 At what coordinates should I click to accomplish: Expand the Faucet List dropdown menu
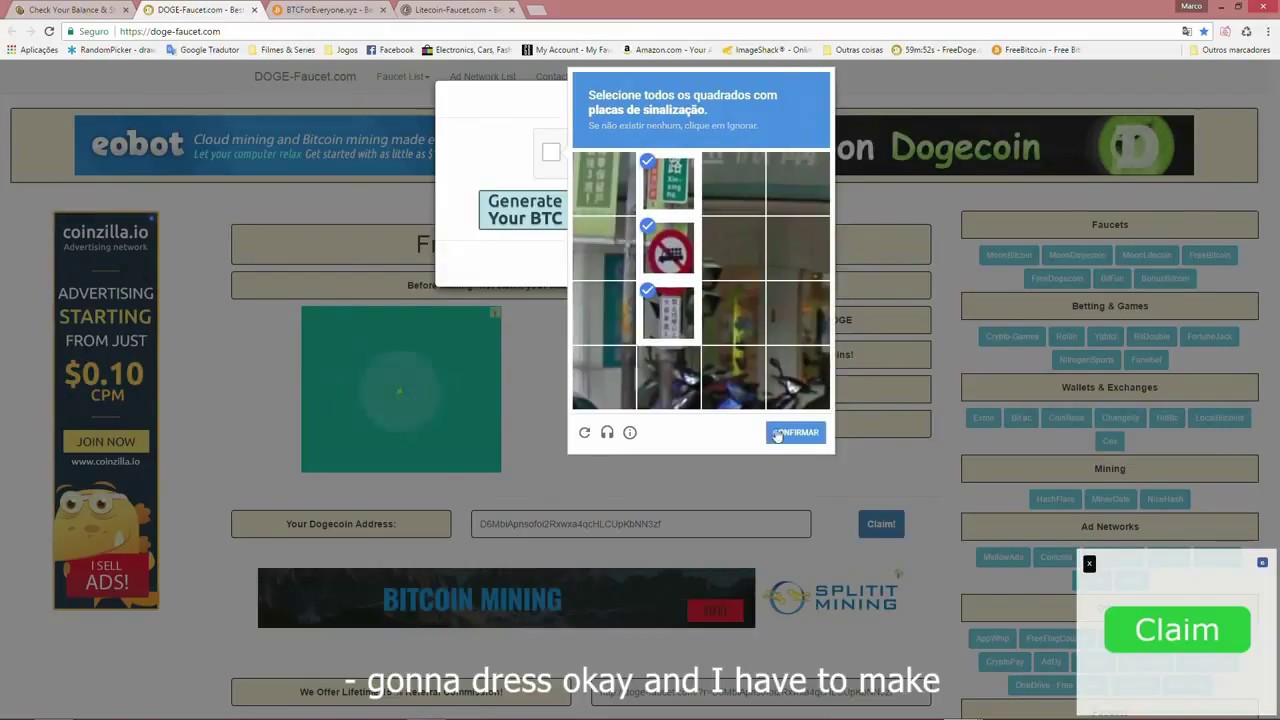(403, 77)
